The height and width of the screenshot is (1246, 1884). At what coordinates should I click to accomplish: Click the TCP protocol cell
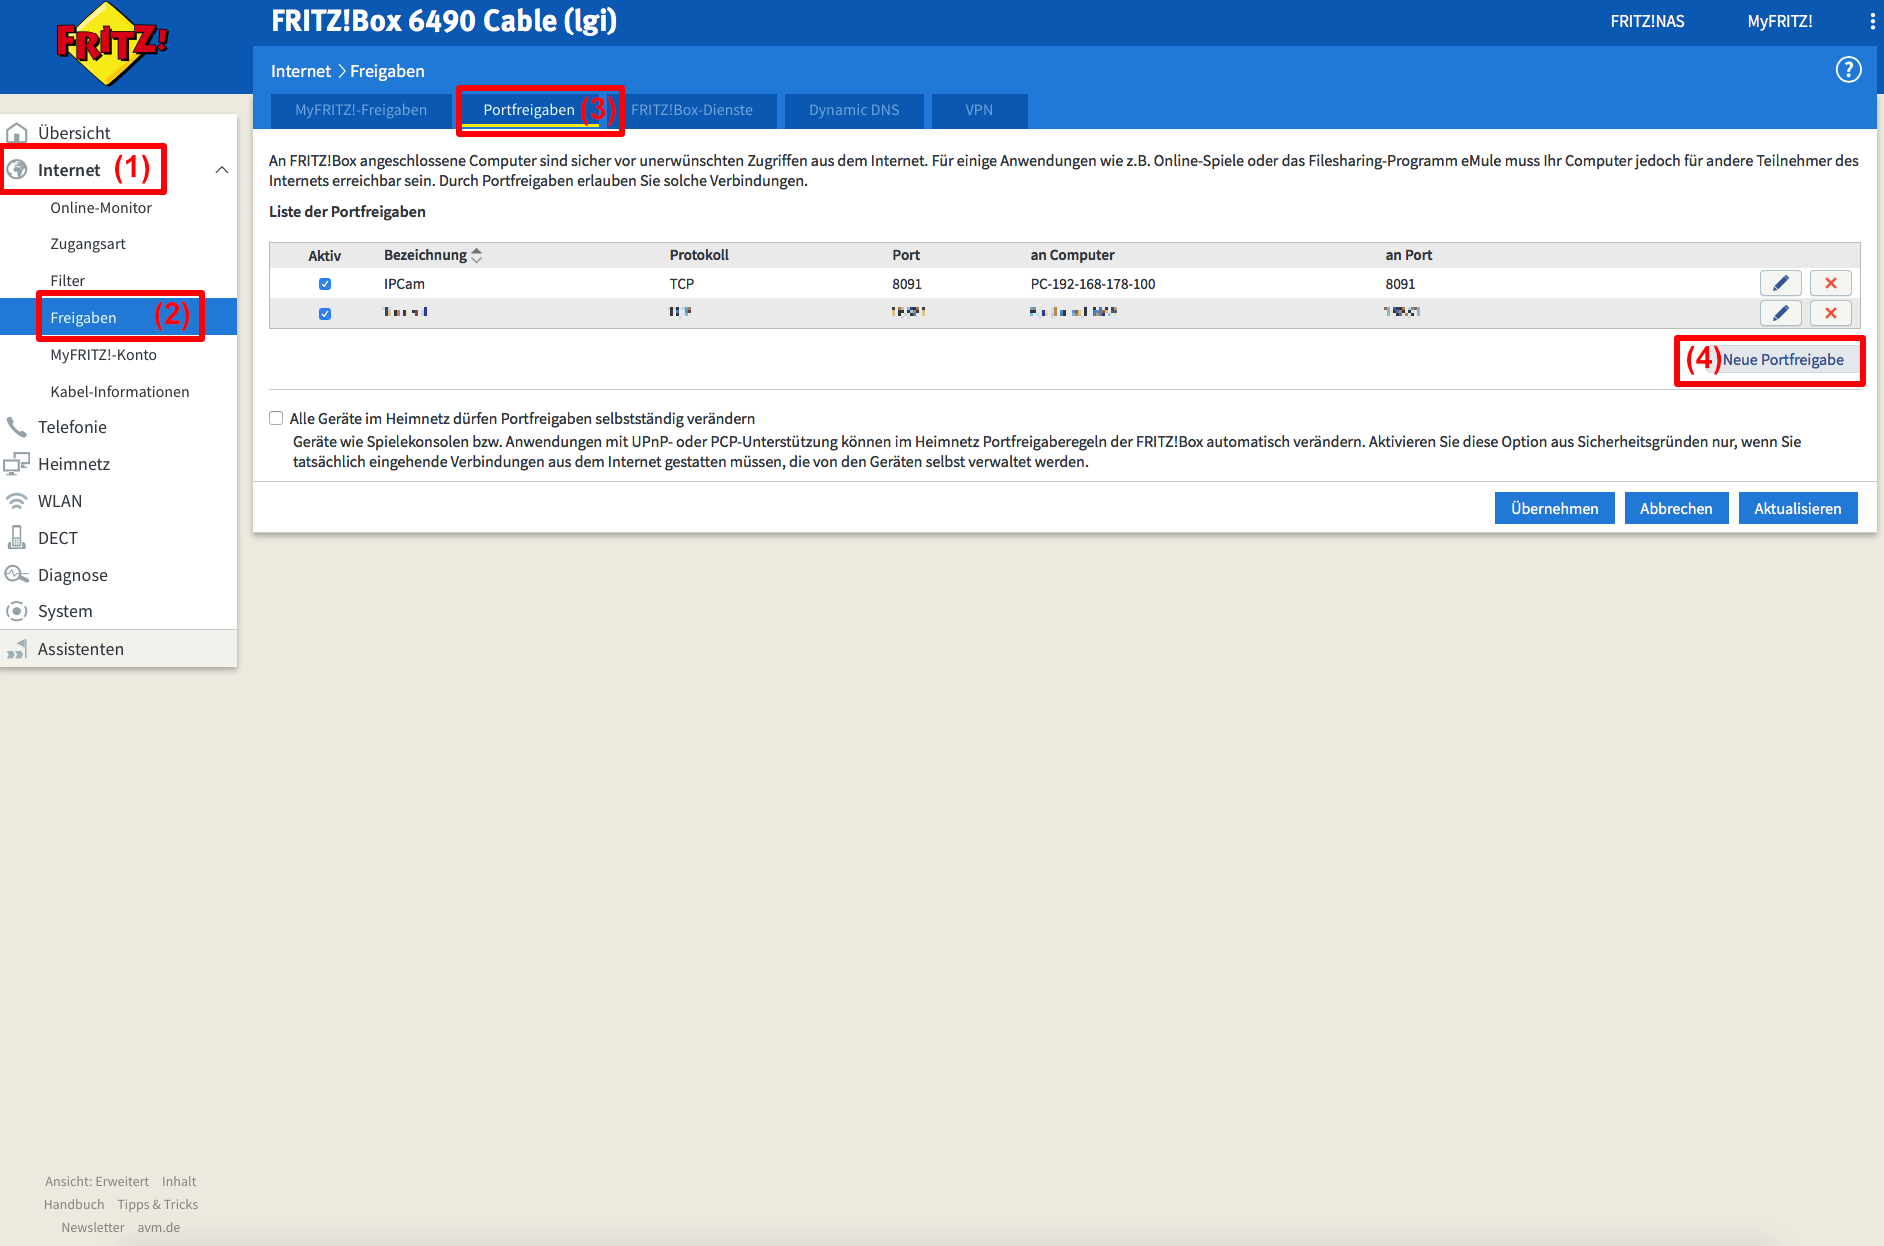pos(682,284)
